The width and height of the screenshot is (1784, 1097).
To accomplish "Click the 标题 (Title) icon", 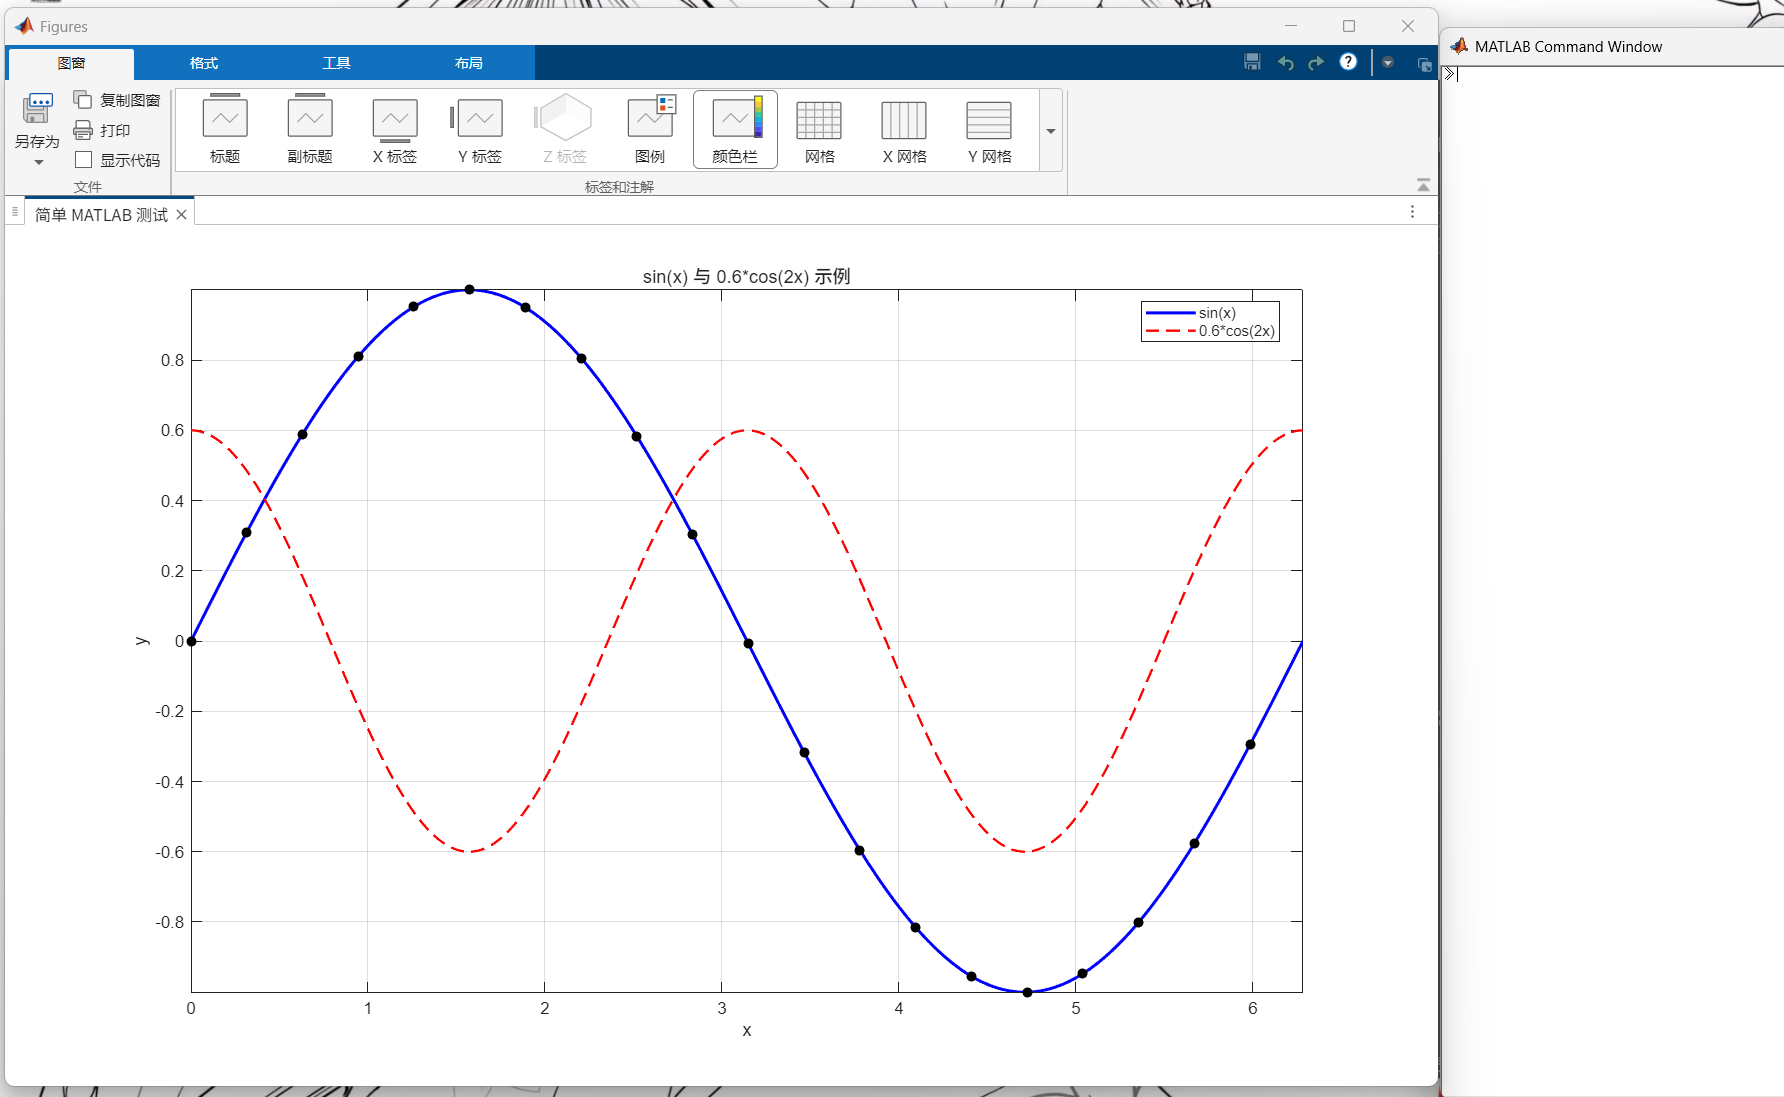I will [225, 129].
